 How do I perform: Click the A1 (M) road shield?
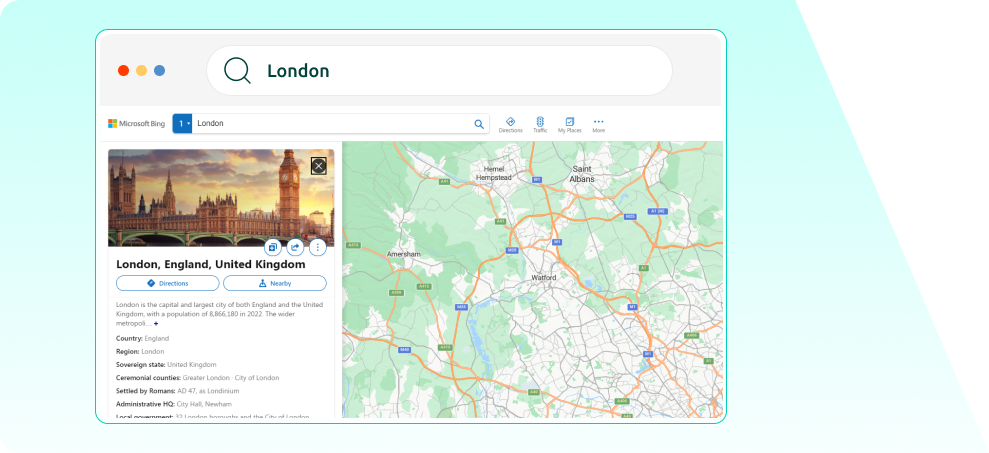(x=658, y=211)
